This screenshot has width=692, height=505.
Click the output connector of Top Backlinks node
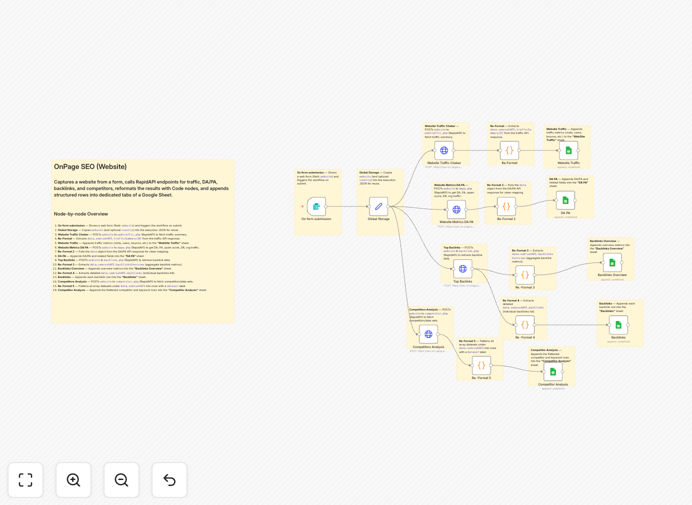click(473, 269)
